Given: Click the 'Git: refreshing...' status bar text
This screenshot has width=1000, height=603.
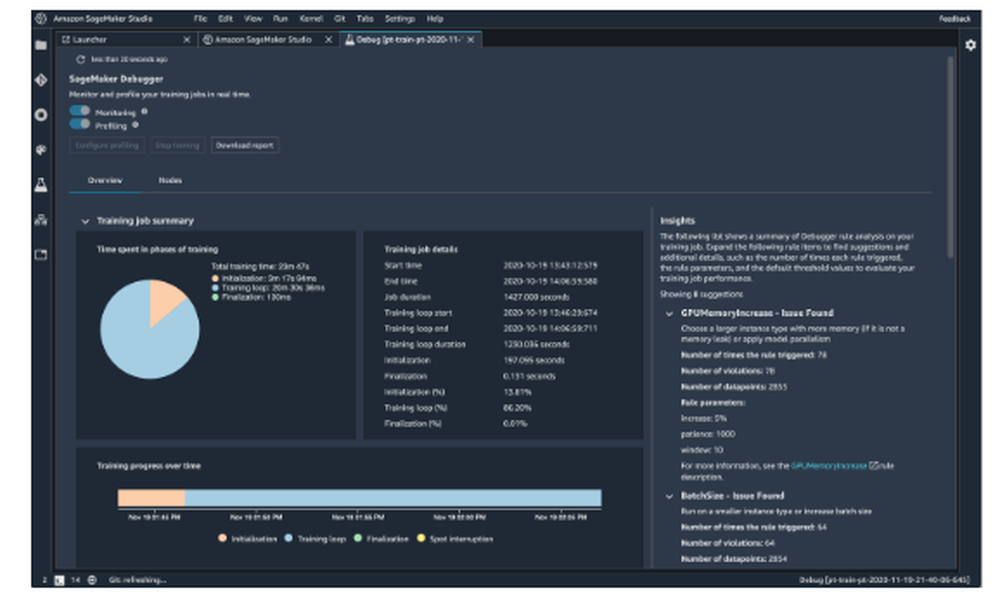Looking at the screenshot, I should tap(137, 580).
